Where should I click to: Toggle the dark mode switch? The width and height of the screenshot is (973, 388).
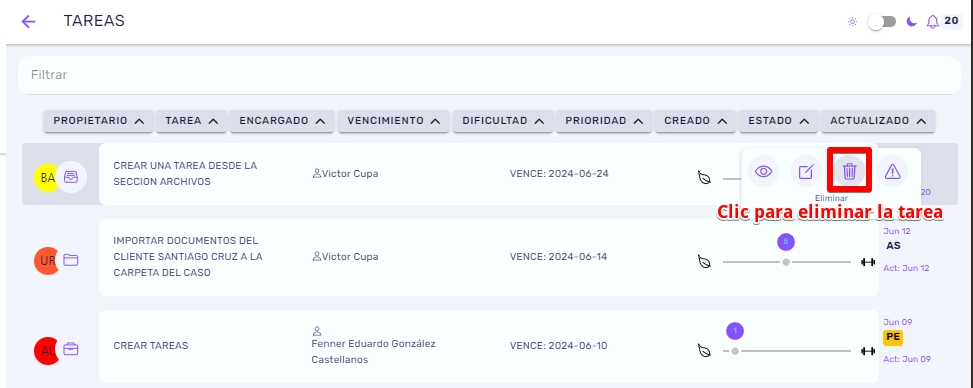[882, 22]
